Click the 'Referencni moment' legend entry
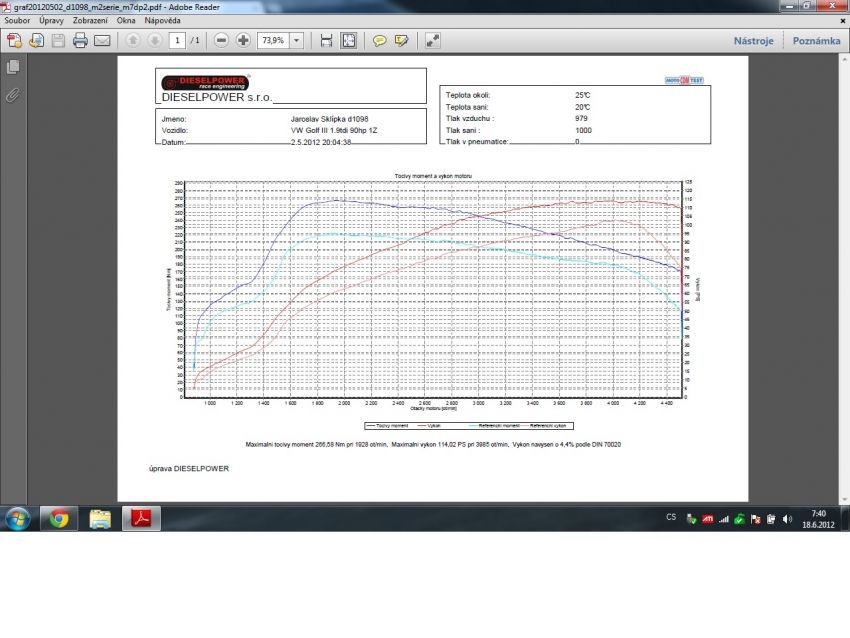 tap(494, 426)
